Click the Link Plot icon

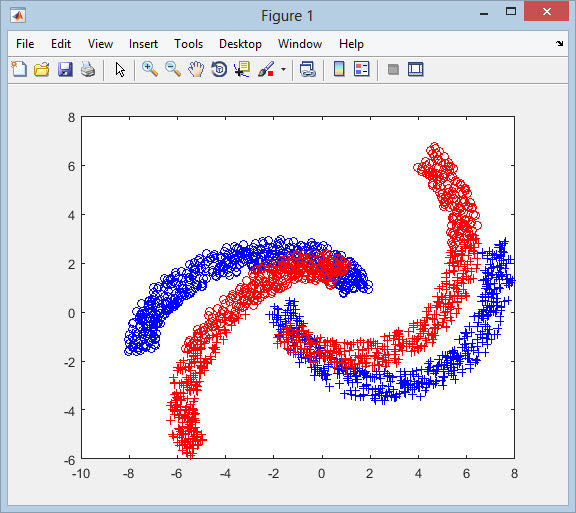click(x=307, y=69)
